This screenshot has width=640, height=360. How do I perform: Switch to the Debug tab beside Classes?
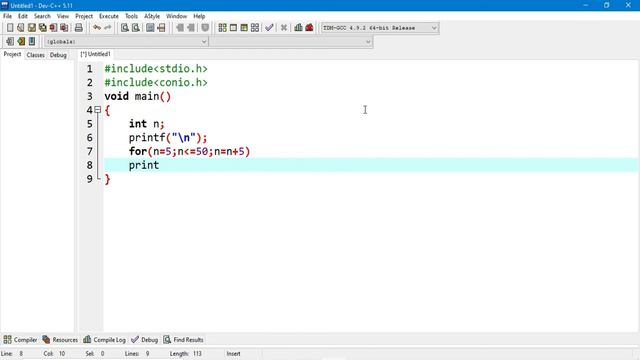point(58,55)
